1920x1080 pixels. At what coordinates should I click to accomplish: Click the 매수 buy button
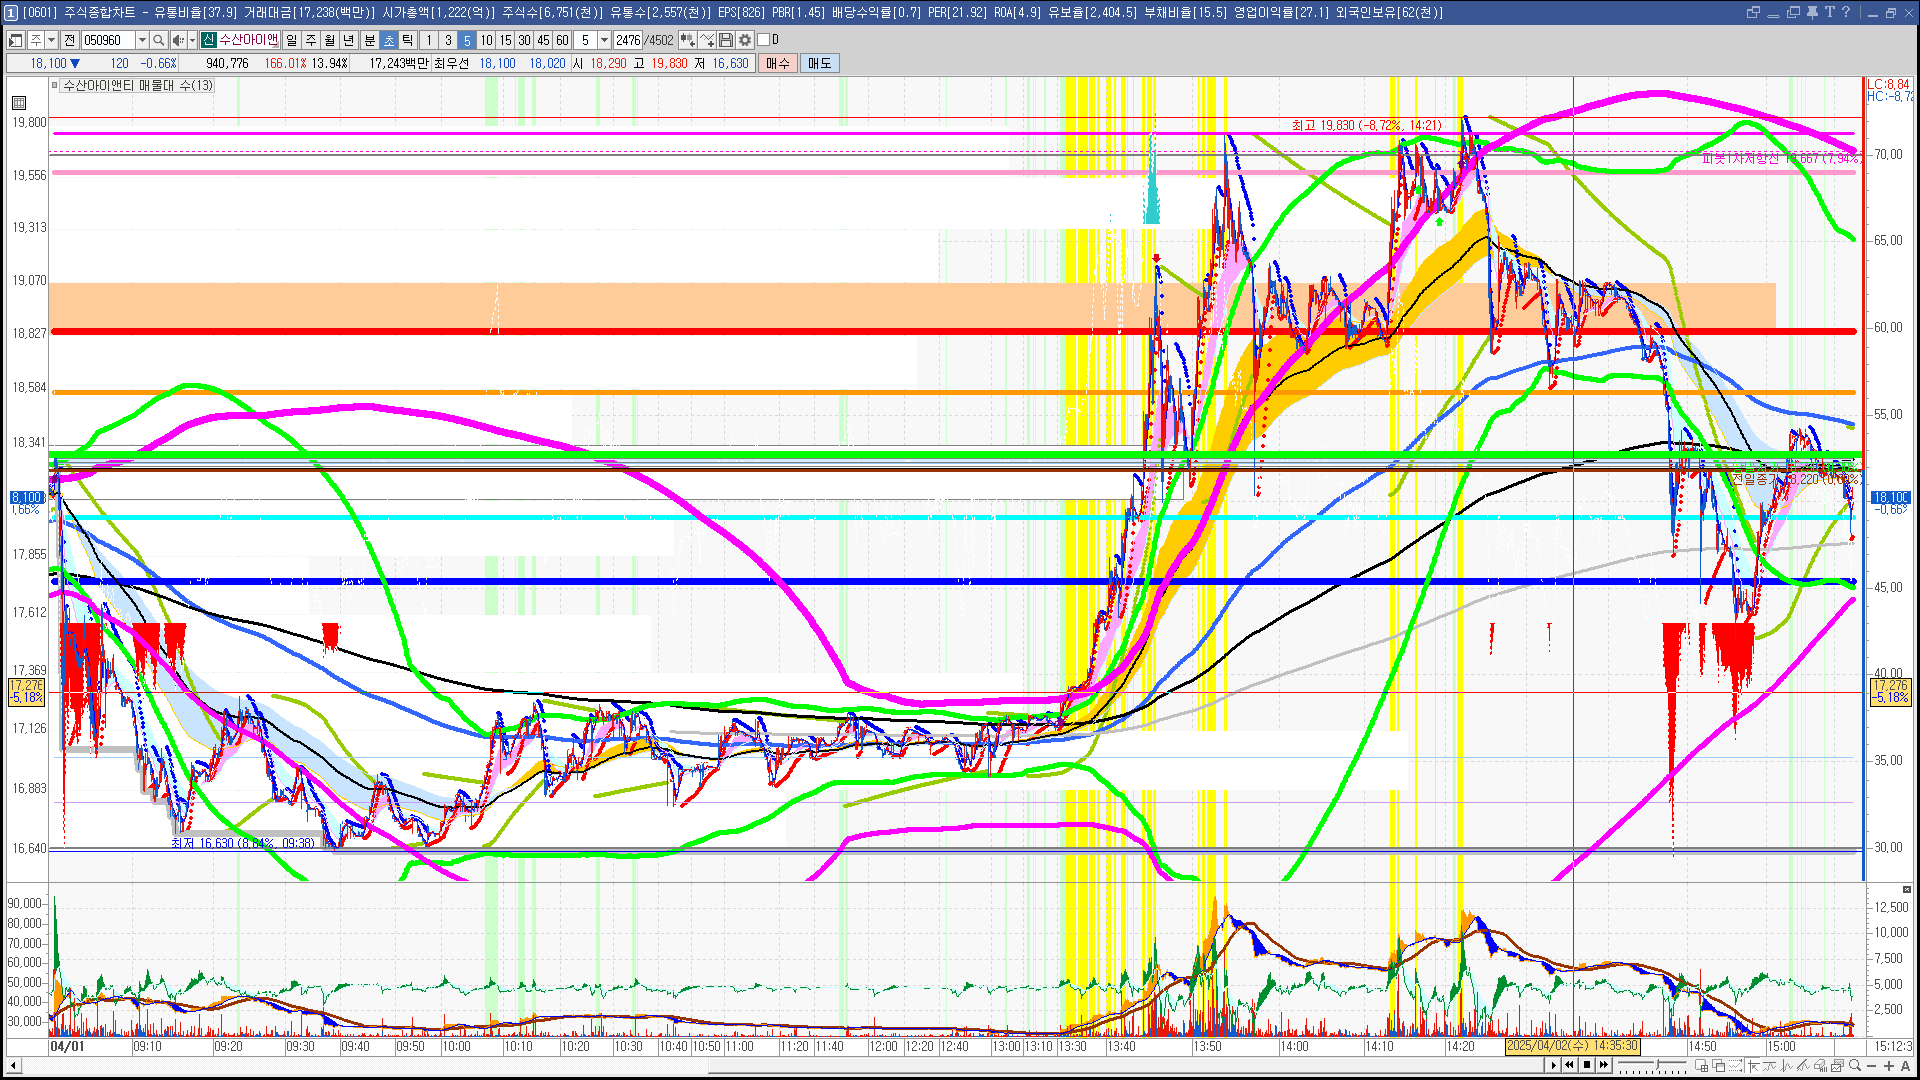click(x=777, y=63)
